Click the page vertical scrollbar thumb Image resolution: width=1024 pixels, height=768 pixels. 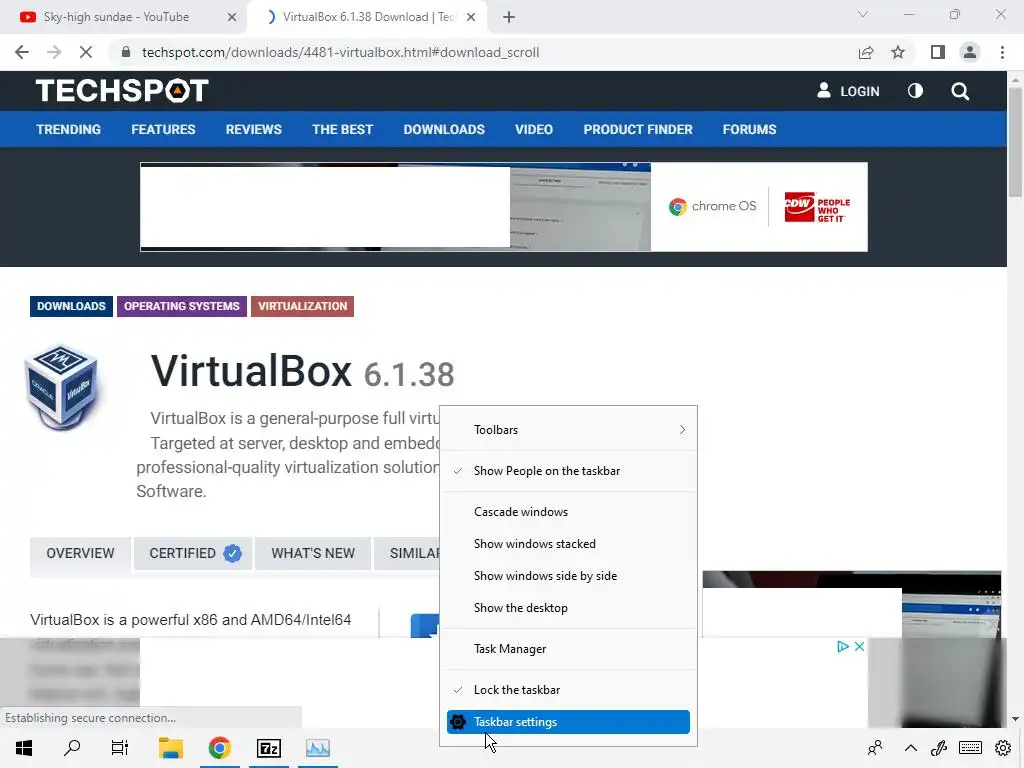pyautogui.click(x=1015, y=140)
